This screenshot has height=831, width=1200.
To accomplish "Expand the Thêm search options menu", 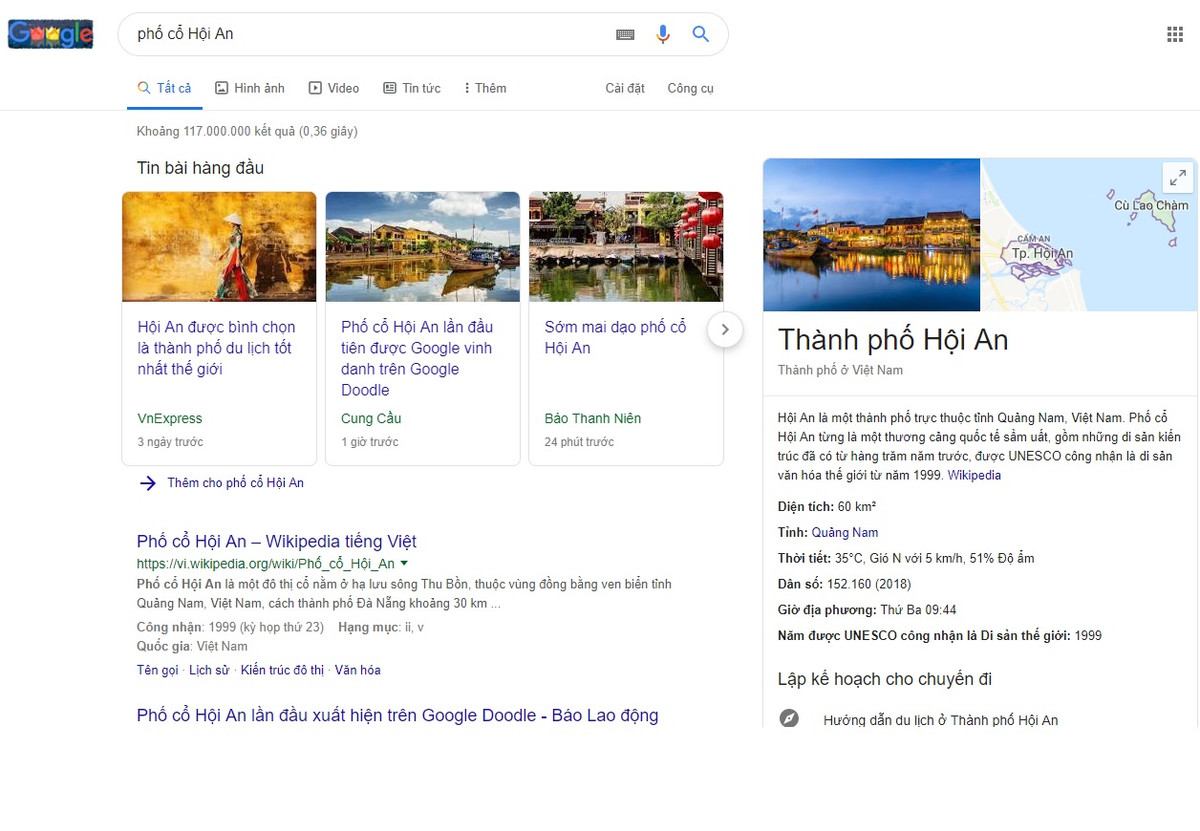I will [x=484, y=88].
